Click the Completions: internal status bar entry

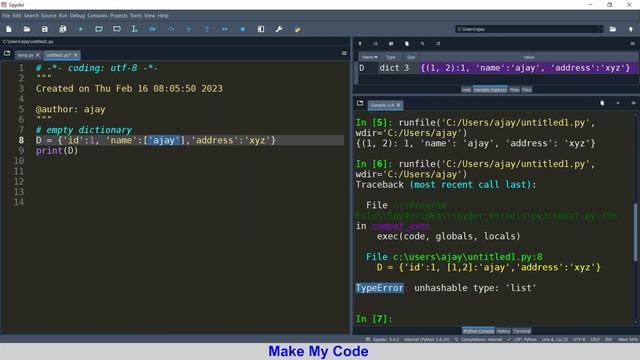point(478,340)
